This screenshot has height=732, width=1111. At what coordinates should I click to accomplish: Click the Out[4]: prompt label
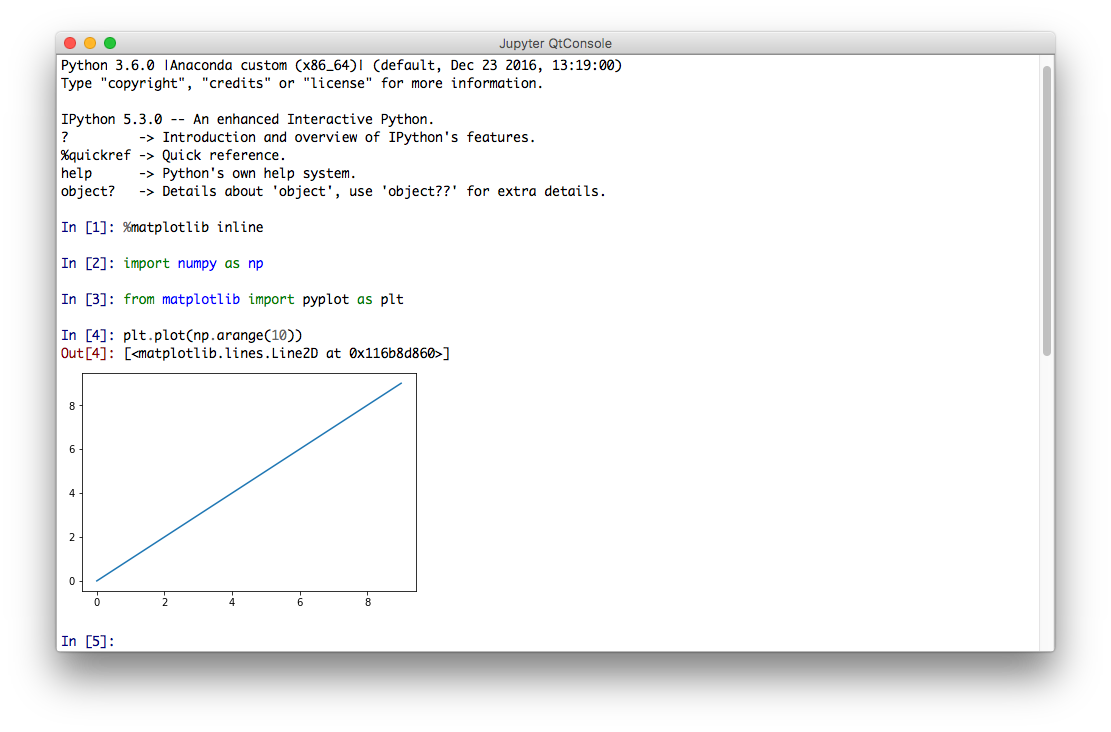pyautogui.click(x=88, y=354)
